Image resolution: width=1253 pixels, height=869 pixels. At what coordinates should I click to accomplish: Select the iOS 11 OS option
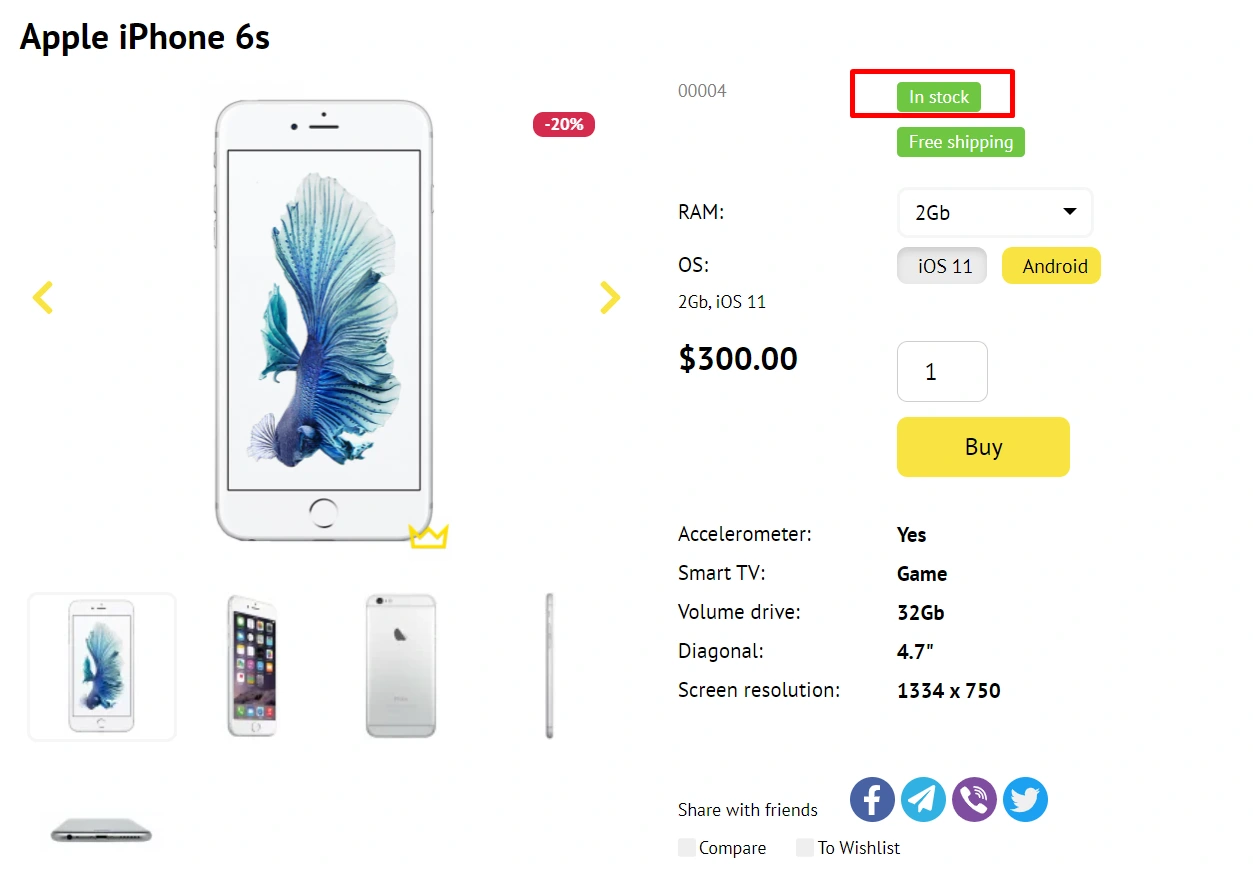point(942,266)
